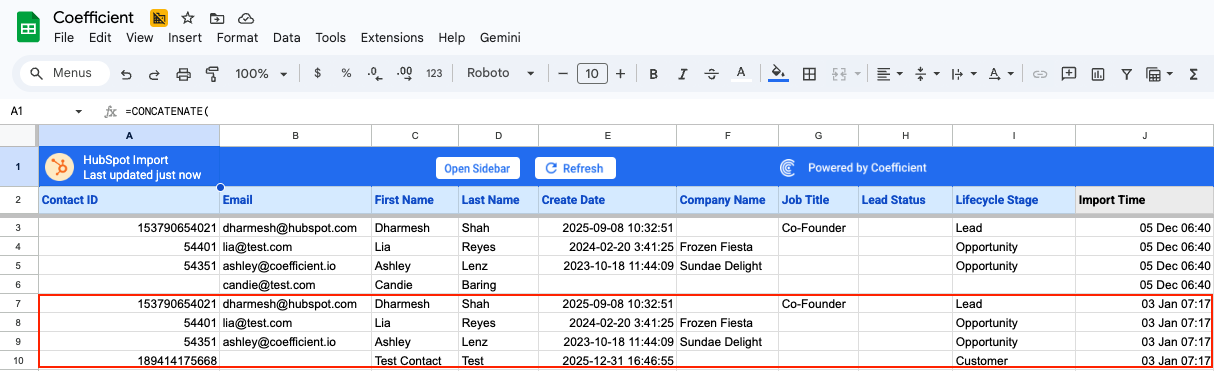The height and width of the screenshot is (371, 1214).
Task: Open the Data menu
Action: [x=287, y=38]
